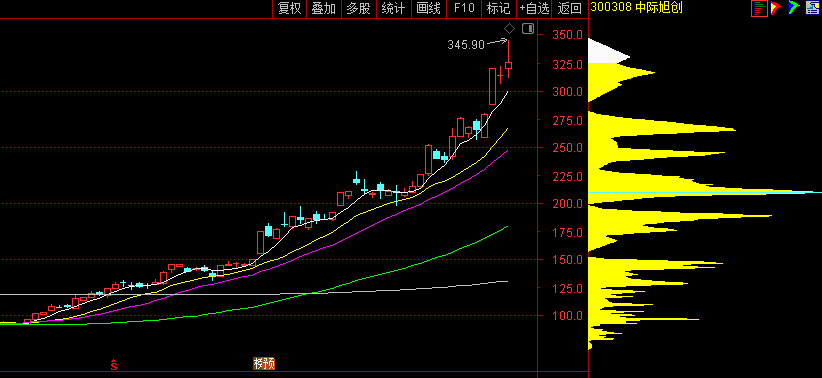Click the 225.0 price axis label

pyautogui.click(x=567, y=177)
